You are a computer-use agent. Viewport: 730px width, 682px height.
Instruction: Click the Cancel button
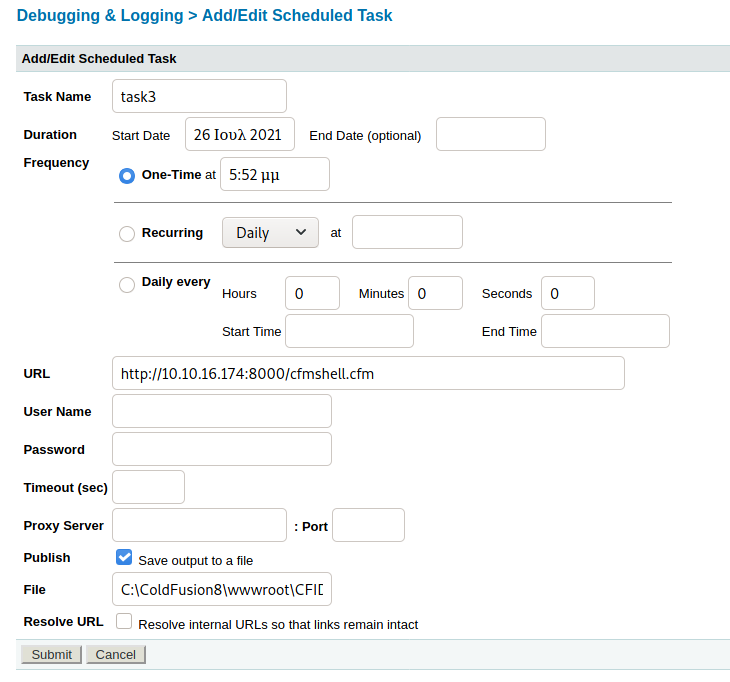click(x=116, y=654)
